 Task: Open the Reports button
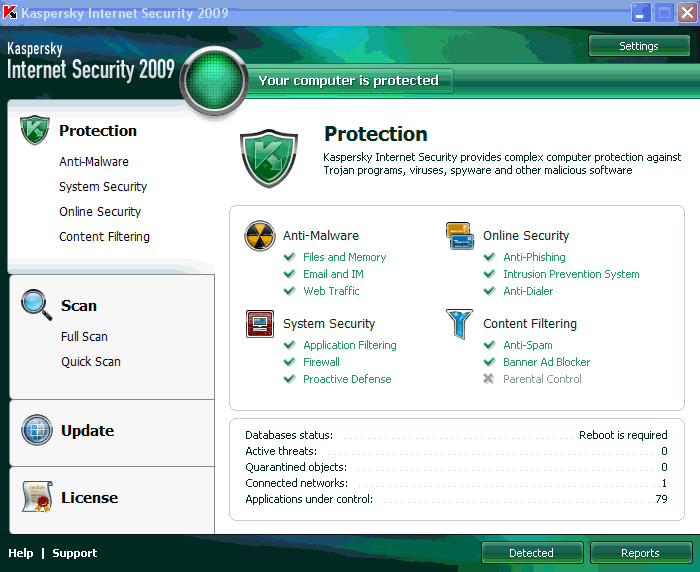641,553
